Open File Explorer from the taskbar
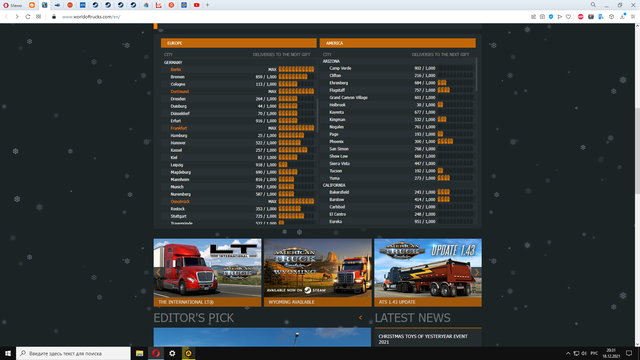Image resolution: width=640 pixels, height=360 pixels. pyautogui.click(x=139, y=353)
